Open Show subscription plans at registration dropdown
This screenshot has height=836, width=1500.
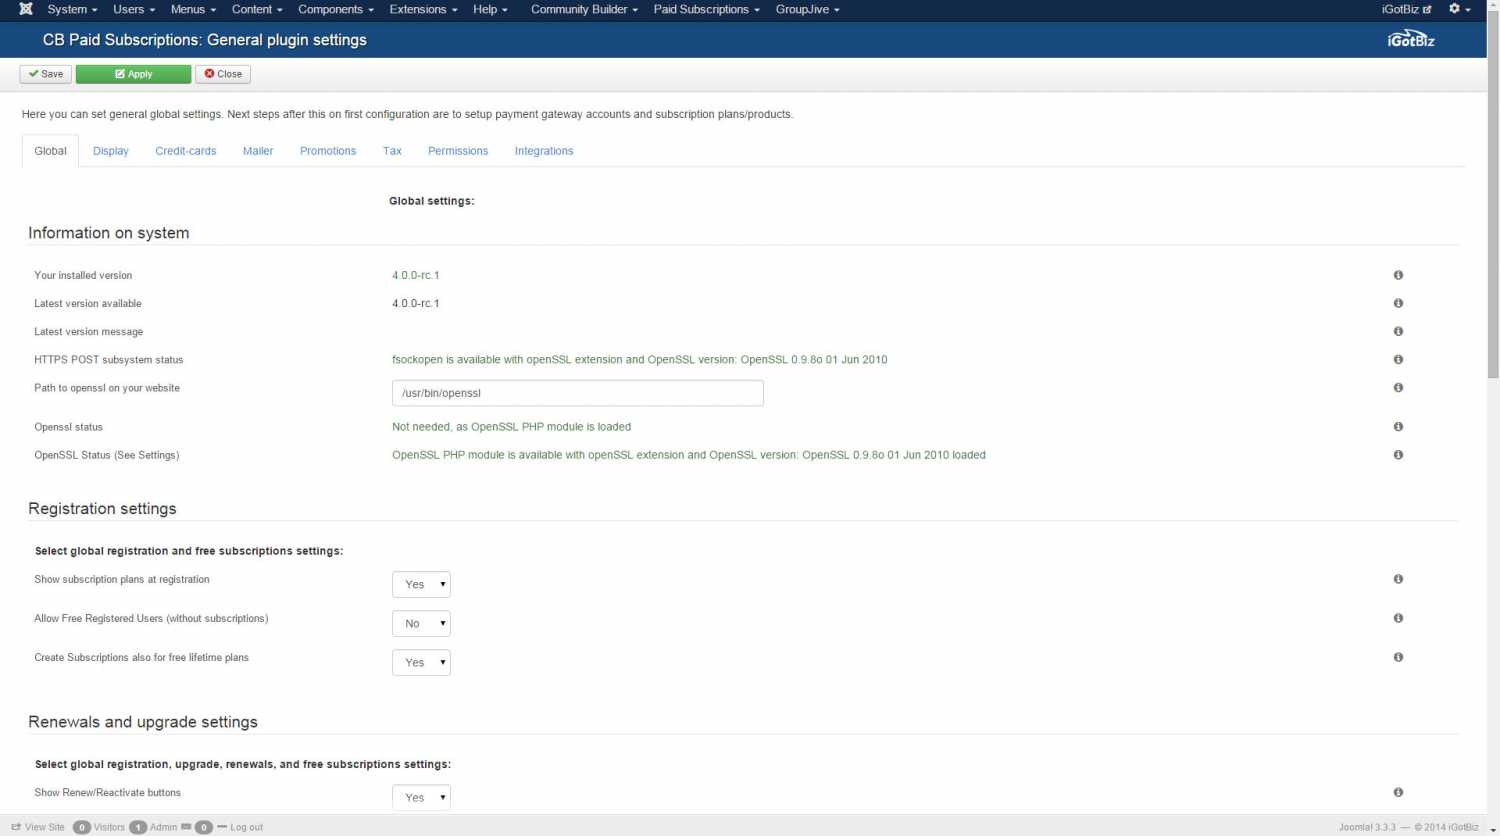[x=421, y=584]
